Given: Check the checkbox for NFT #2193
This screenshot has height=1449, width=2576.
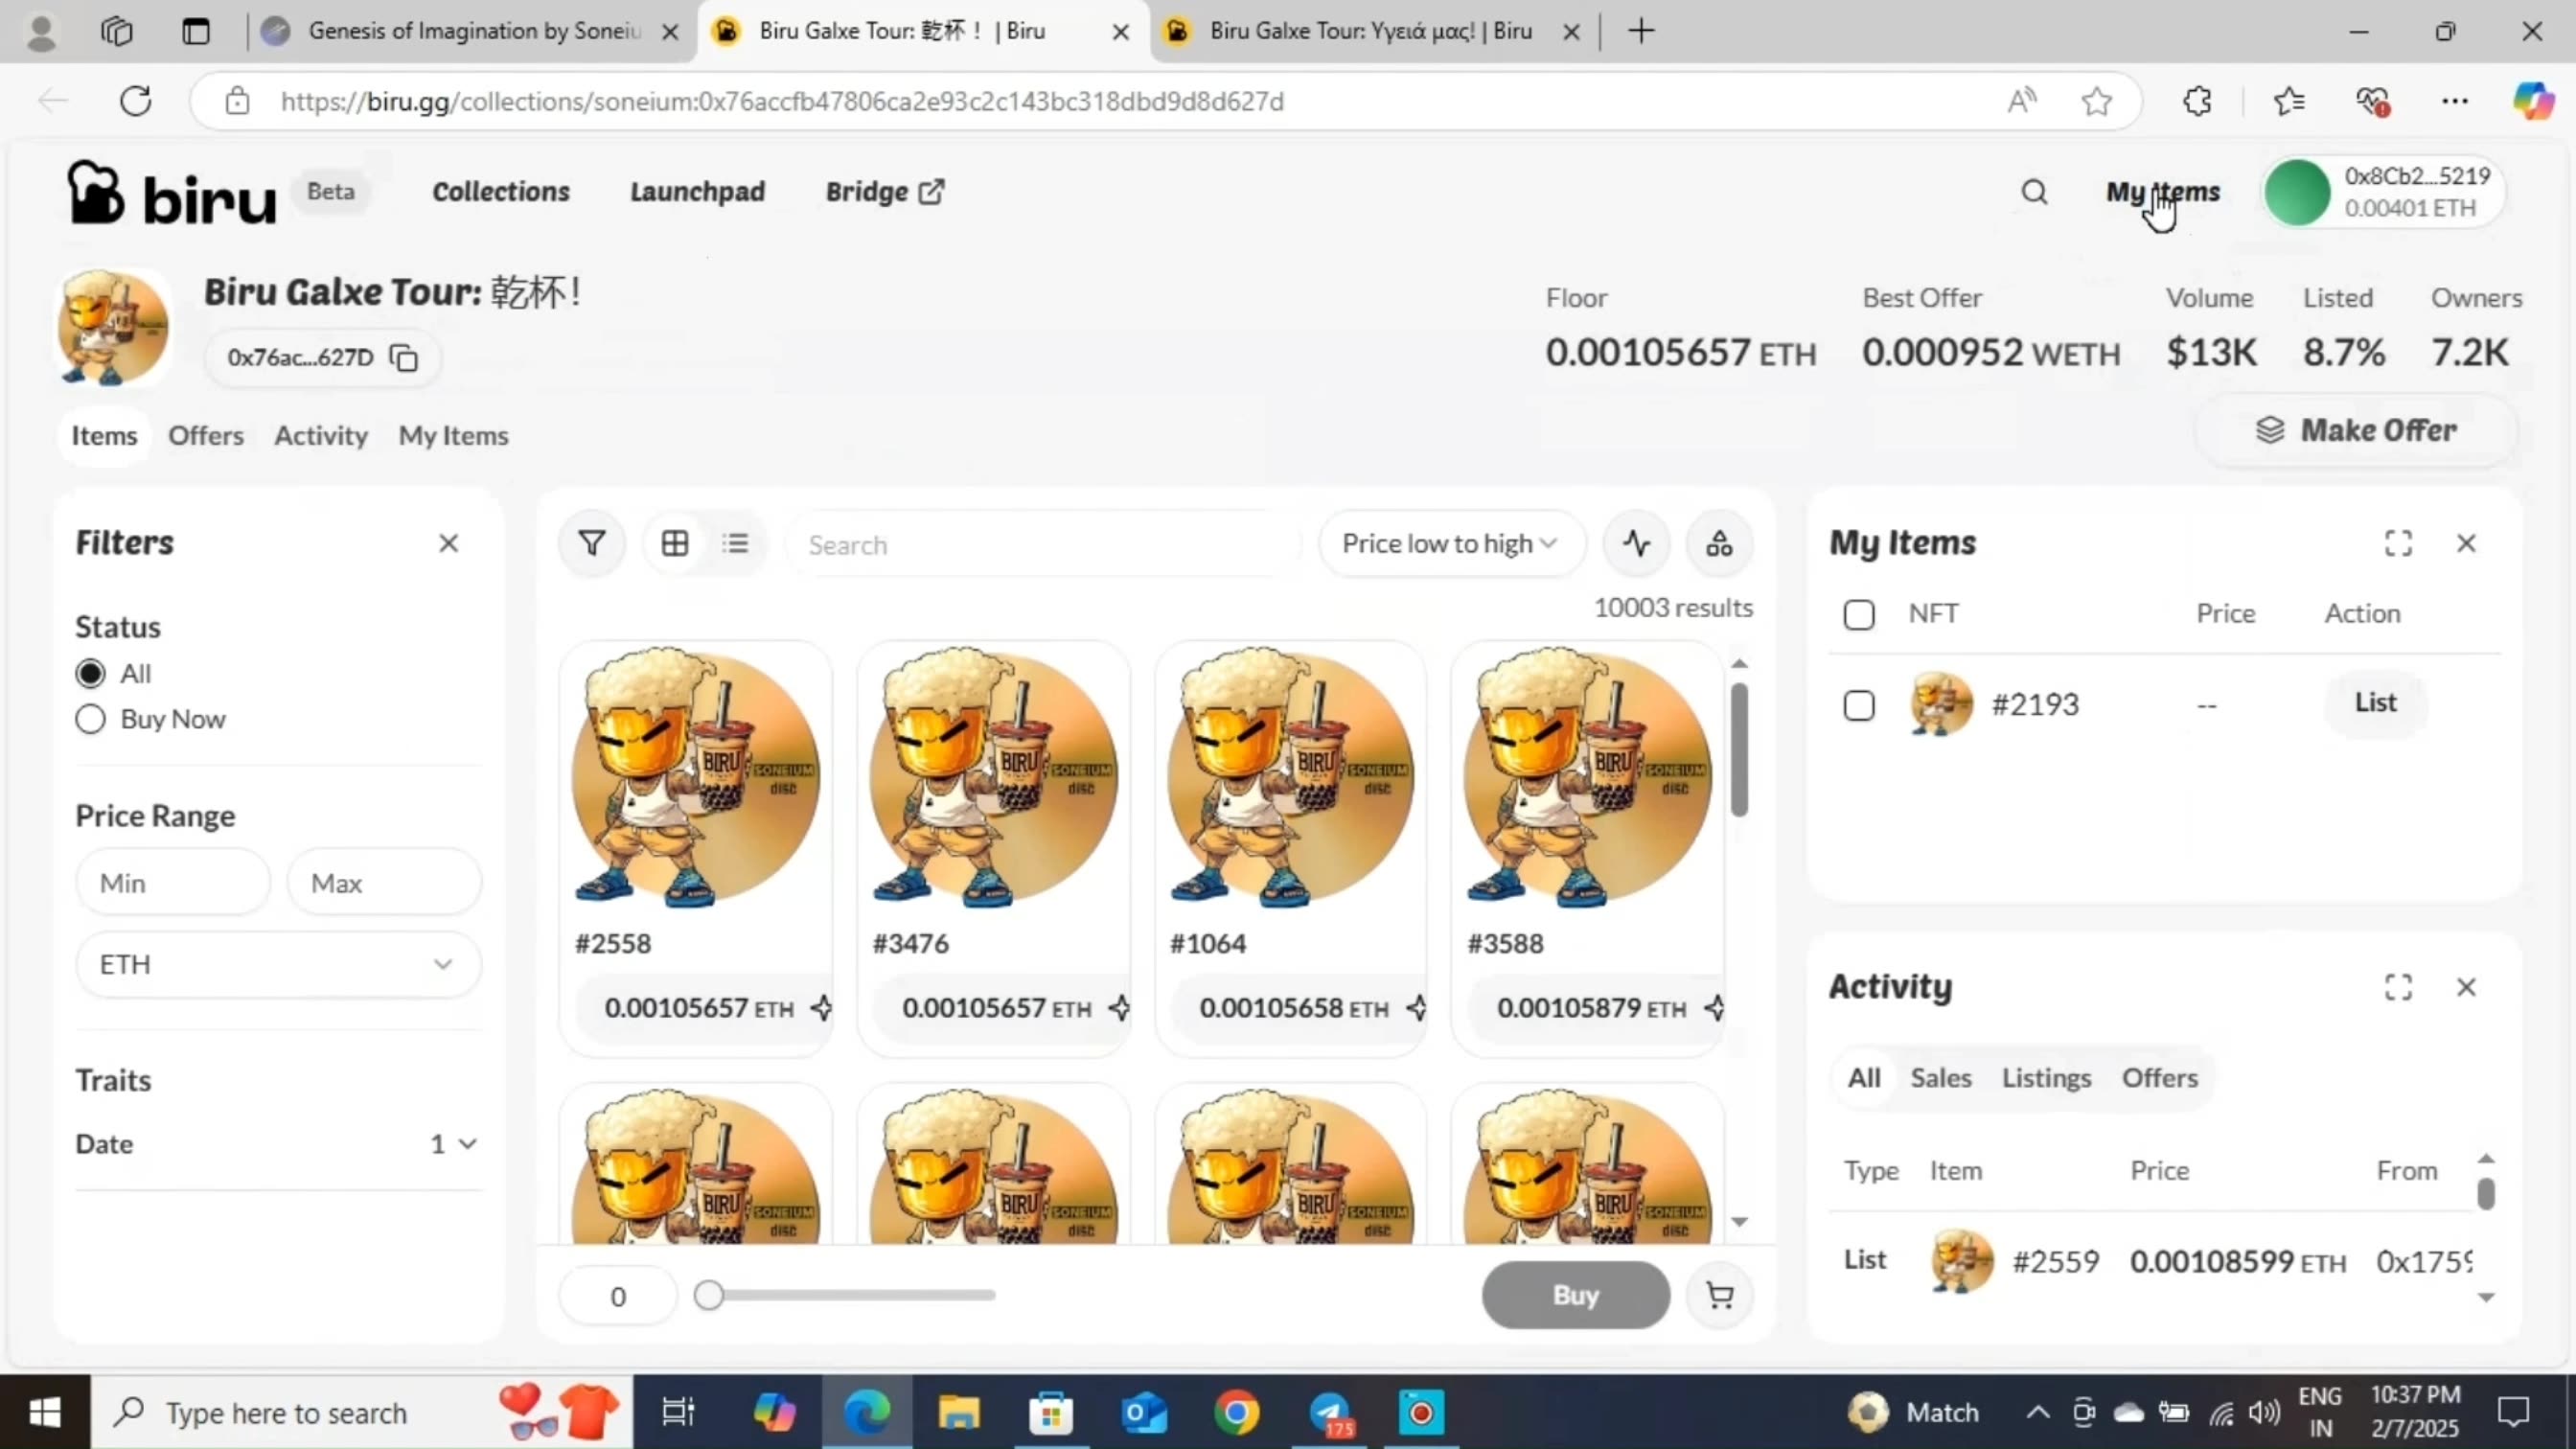Looking at the screenshot, I should click(1859, 705).
